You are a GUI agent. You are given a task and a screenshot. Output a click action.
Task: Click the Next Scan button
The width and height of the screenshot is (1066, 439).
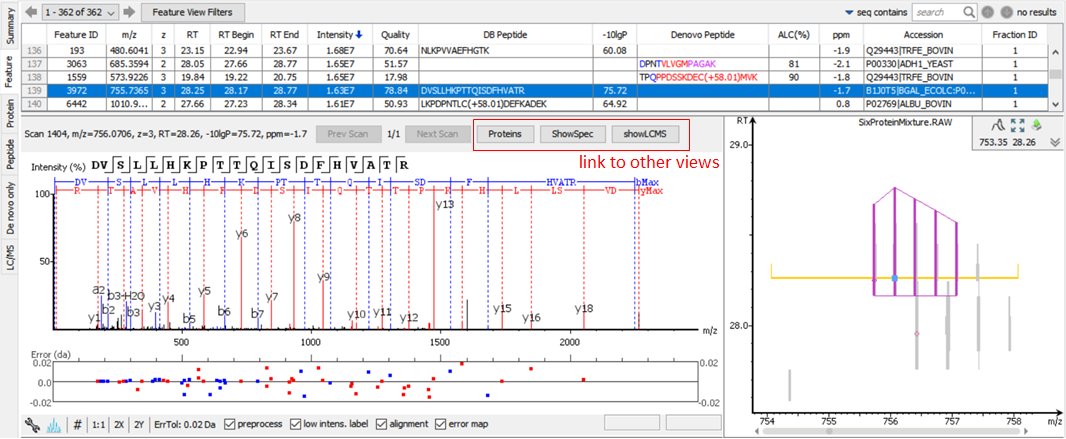436,134
